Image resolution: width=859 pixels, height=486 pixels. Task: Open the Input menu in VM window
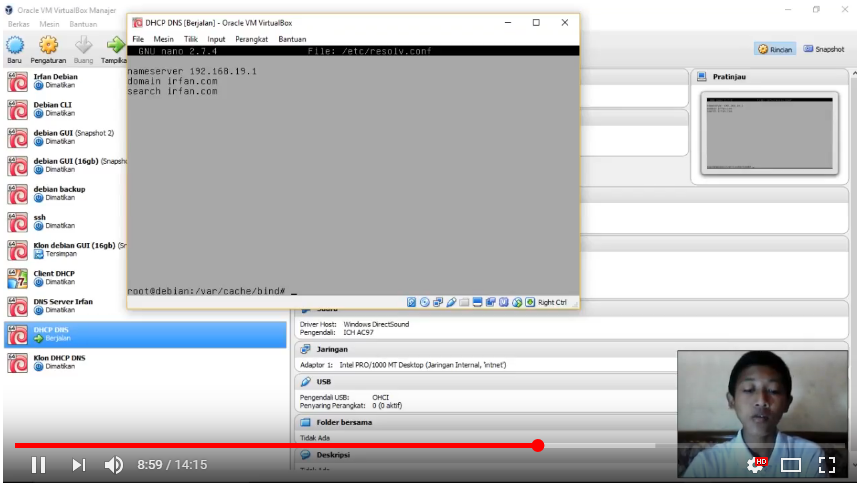coord(216,39)
